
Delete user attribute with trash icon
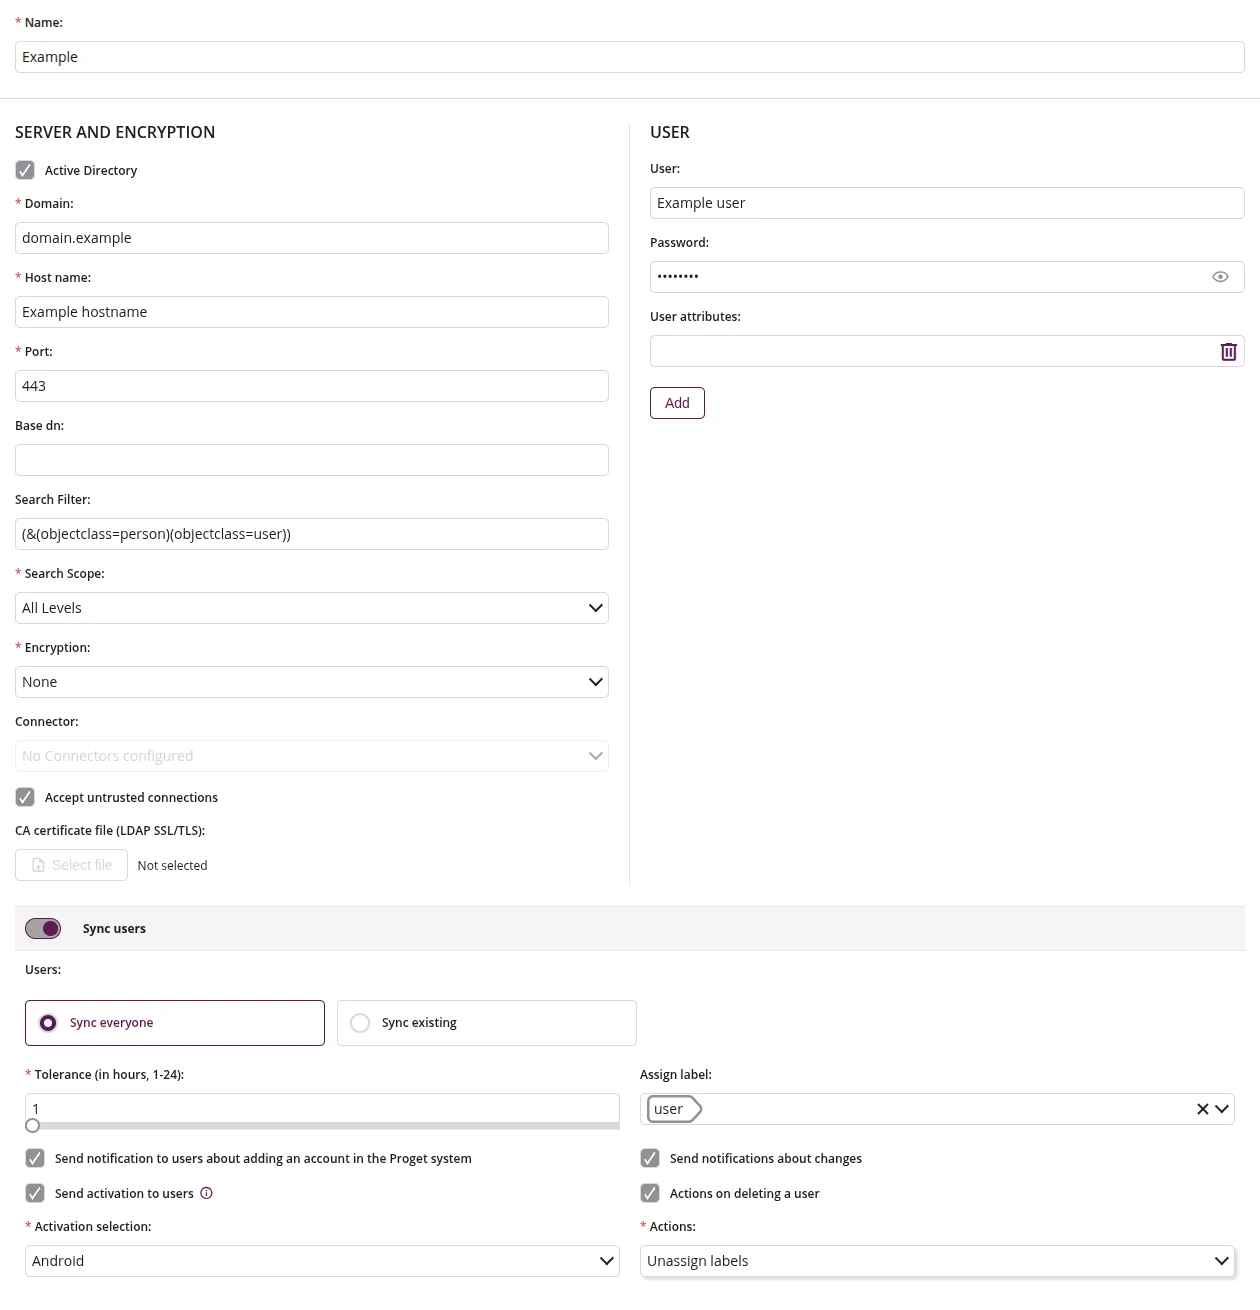click(1228, 351)
